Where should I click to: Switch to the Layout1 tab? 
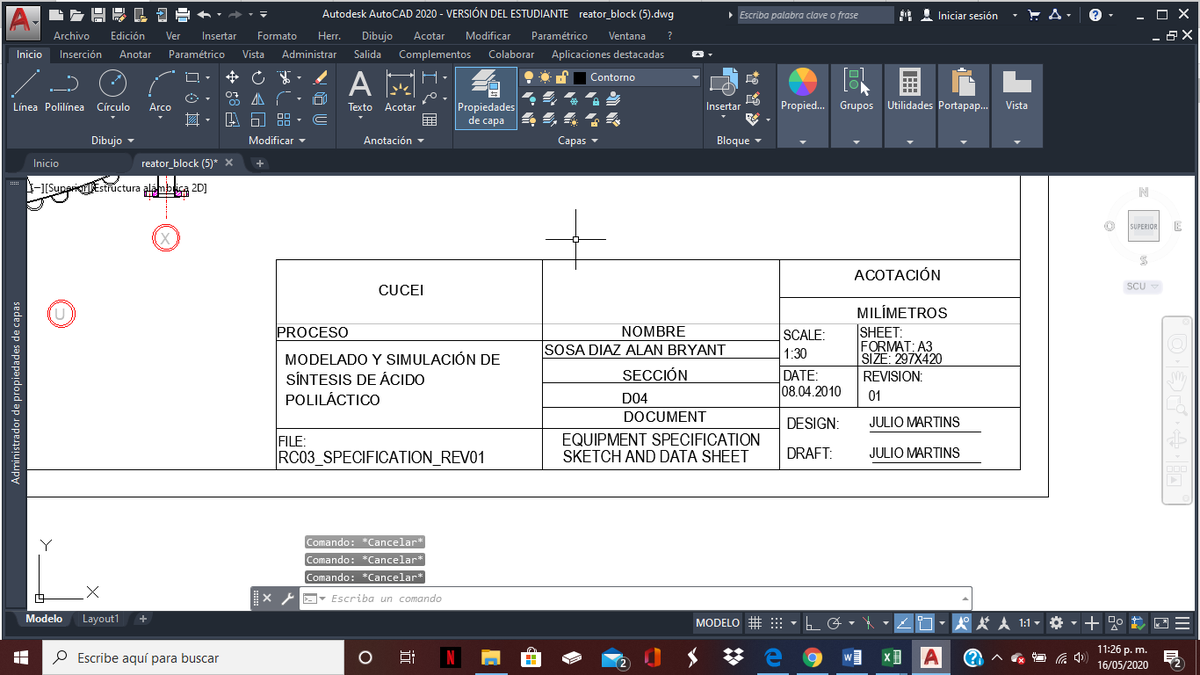pos(100,619)
